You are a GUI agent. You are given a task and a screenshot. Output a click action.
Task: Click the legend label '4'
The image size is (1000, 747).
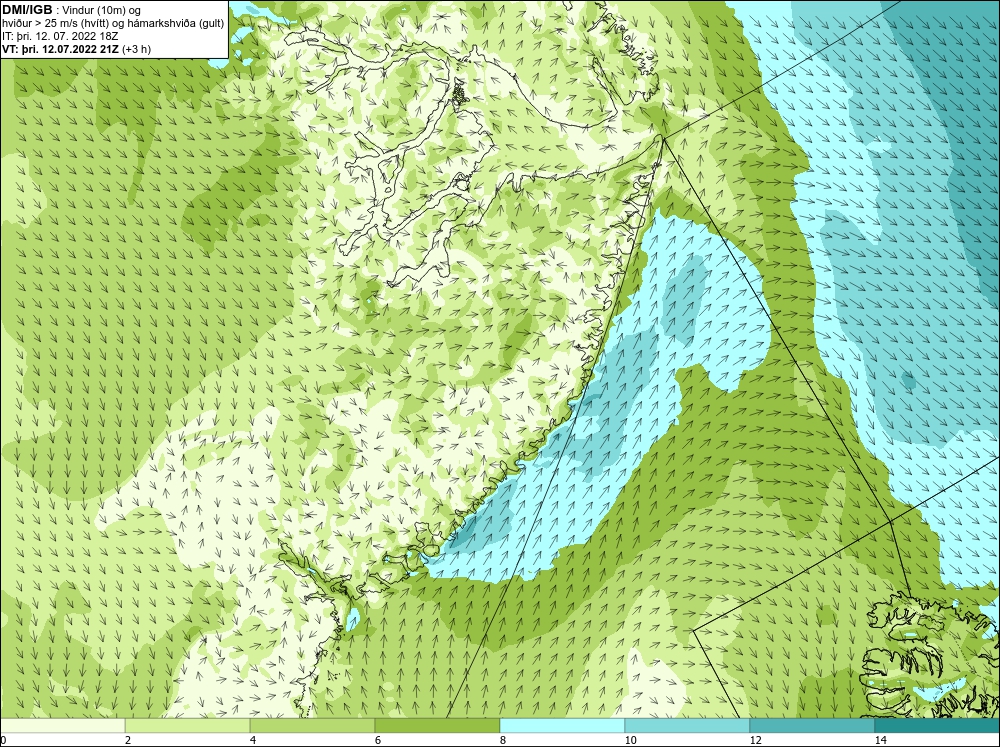253,740
